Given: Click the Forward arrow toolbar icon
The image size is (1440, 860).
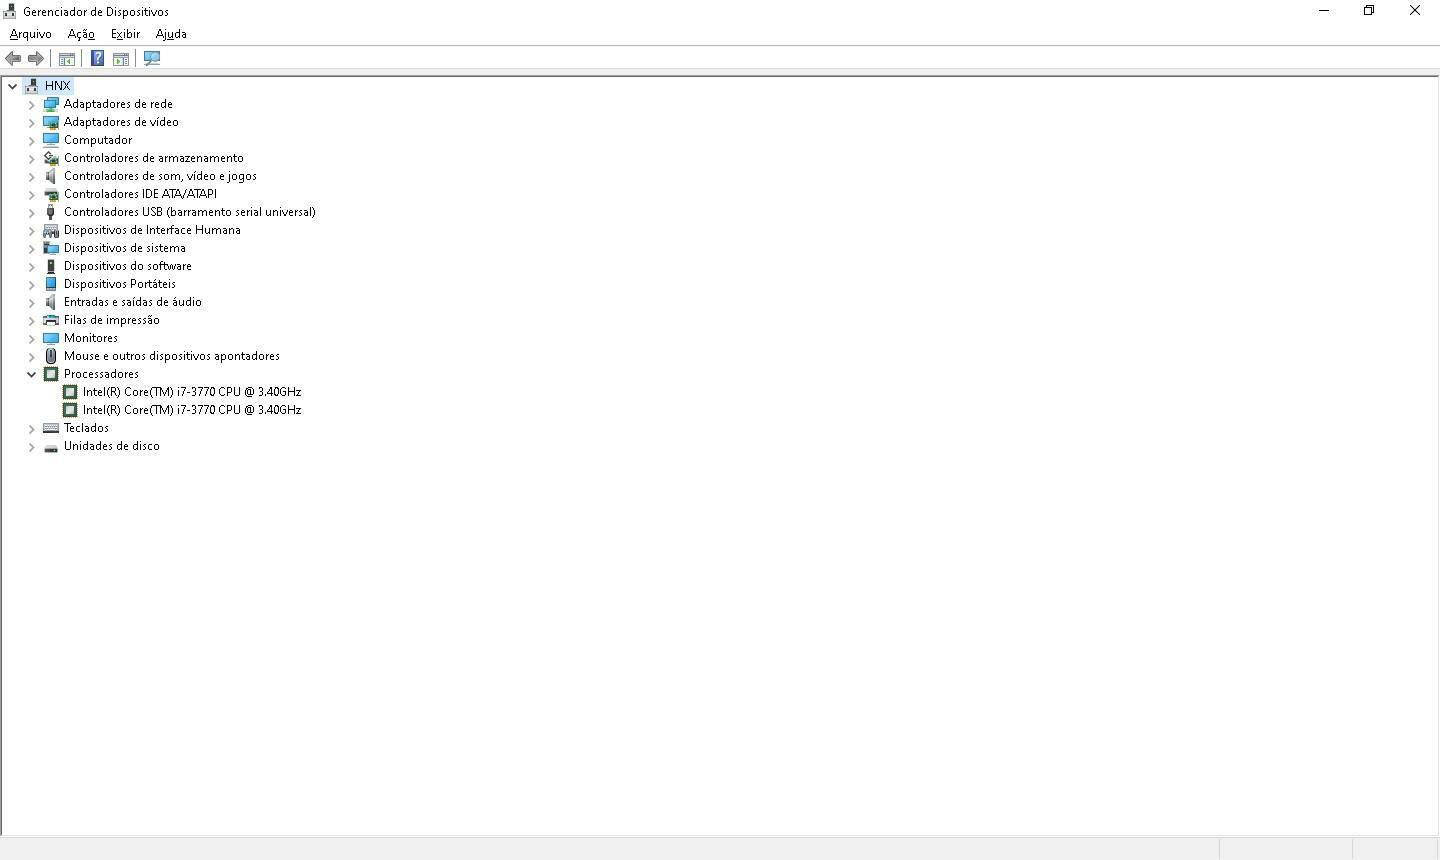Looking at the screenshot, I should point(35,59).
